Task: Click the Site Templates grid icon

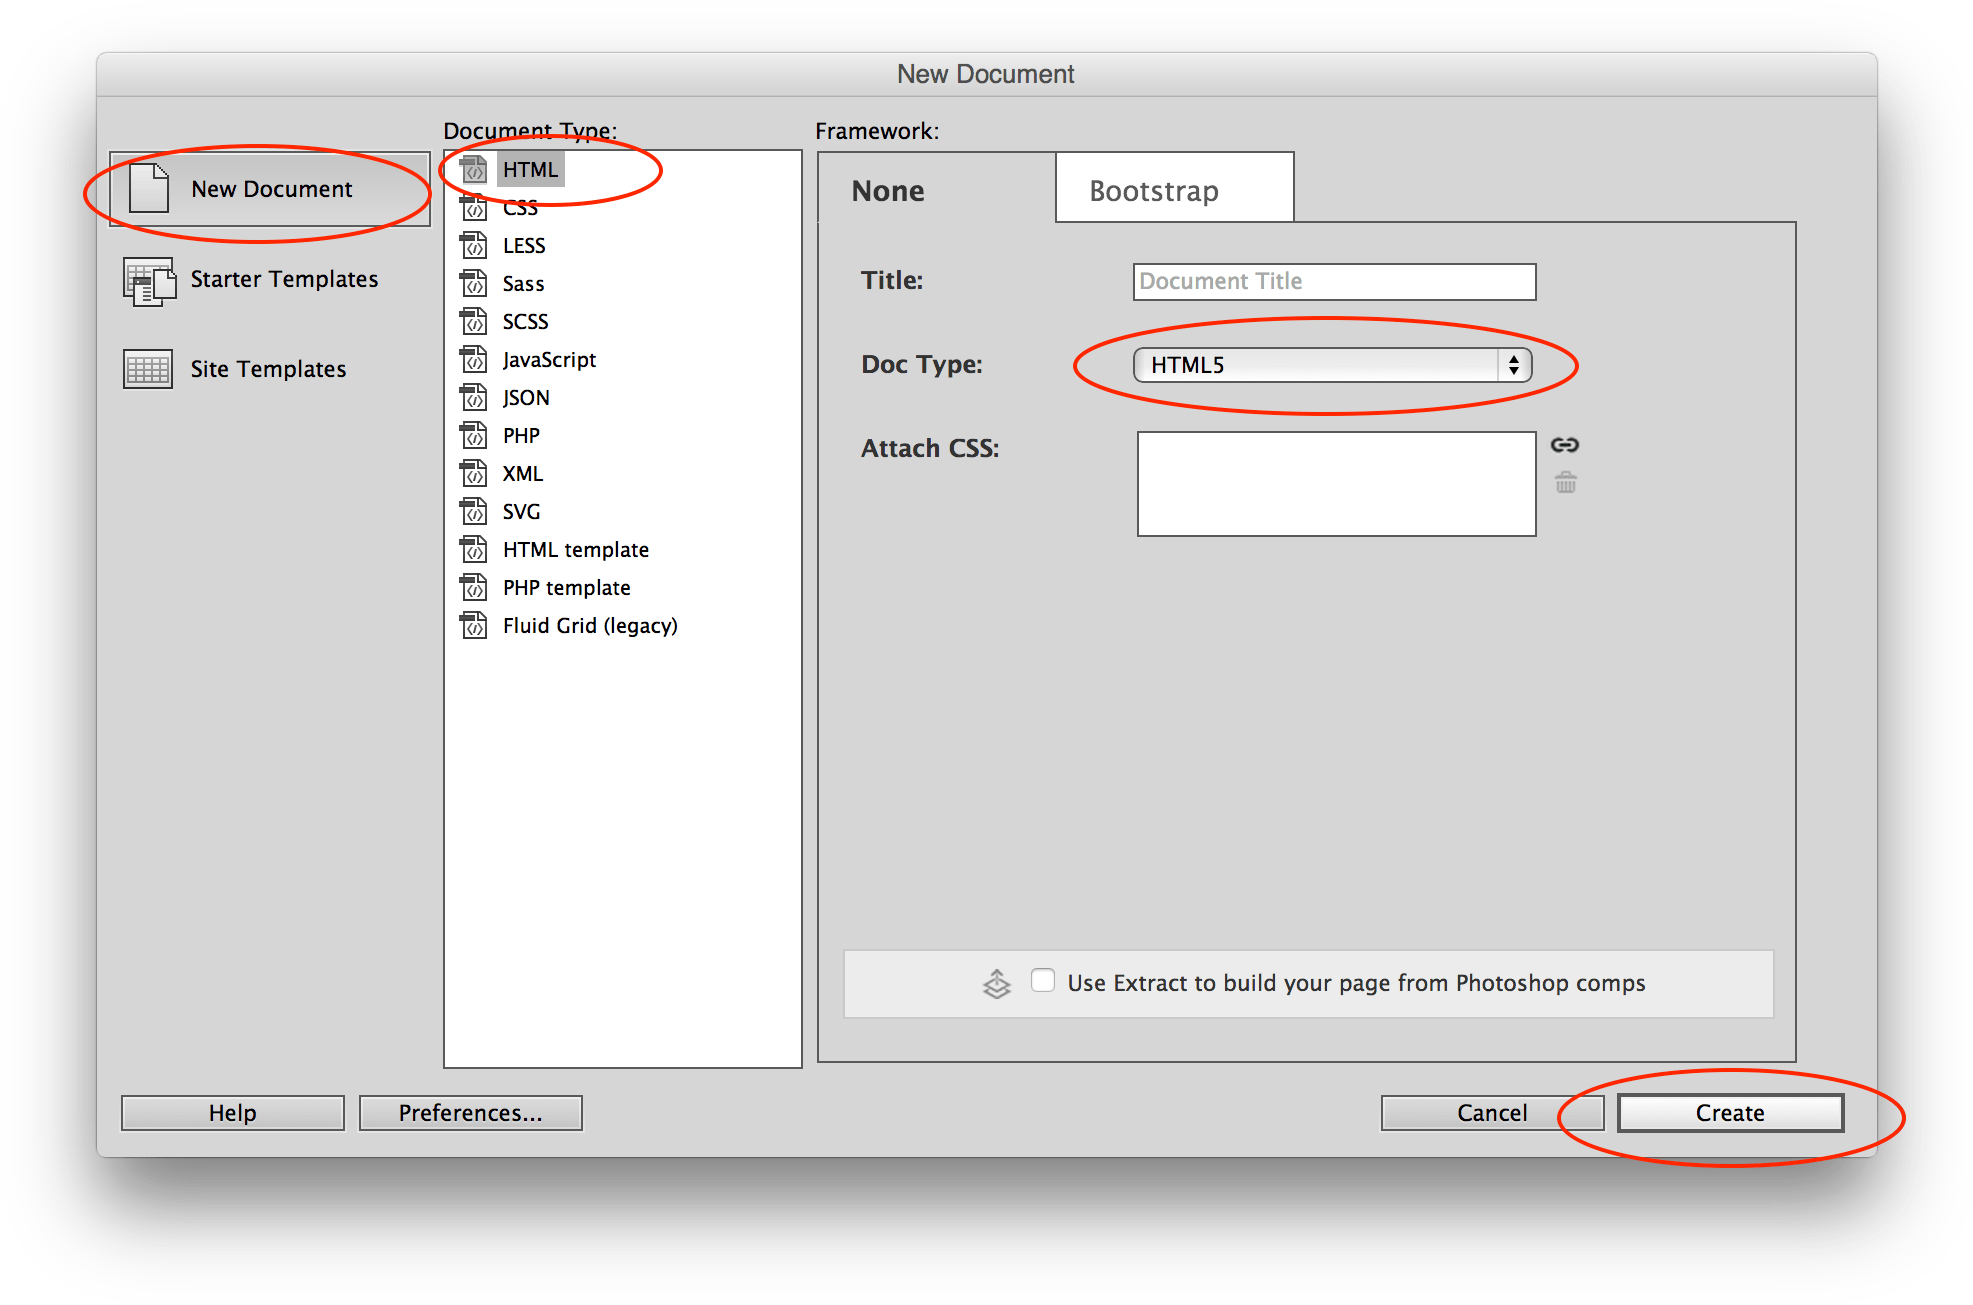Action: coord(148,369)
